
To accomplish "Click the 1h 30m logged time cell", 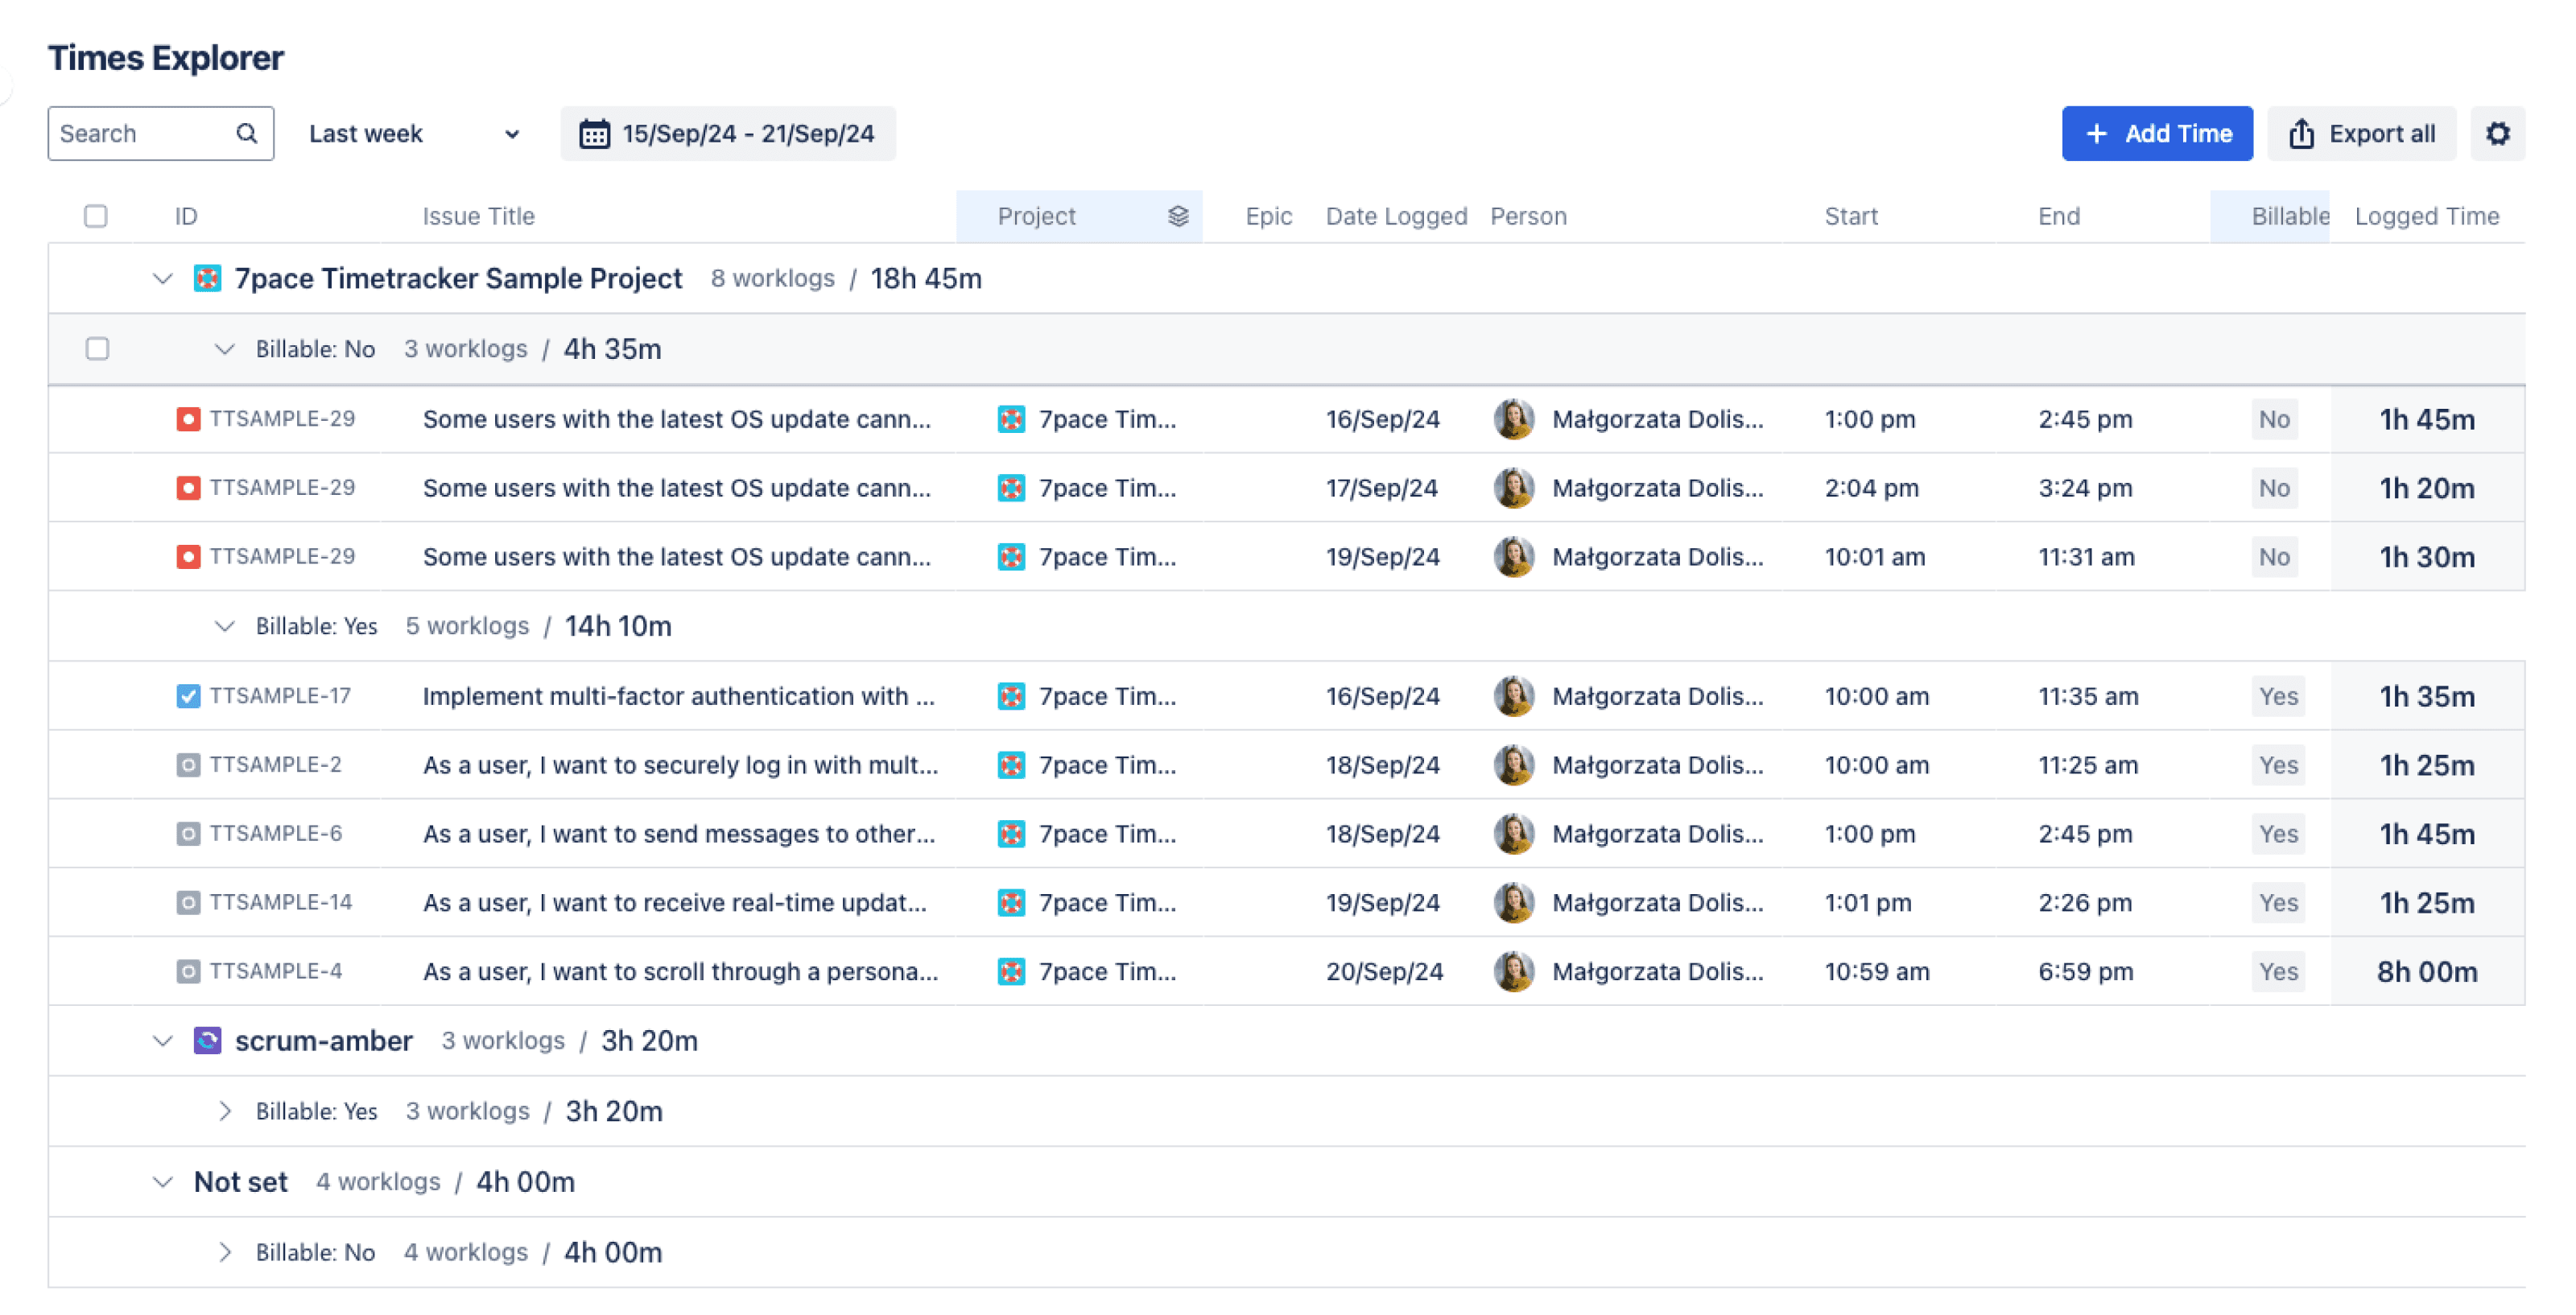I will 2427,557.
